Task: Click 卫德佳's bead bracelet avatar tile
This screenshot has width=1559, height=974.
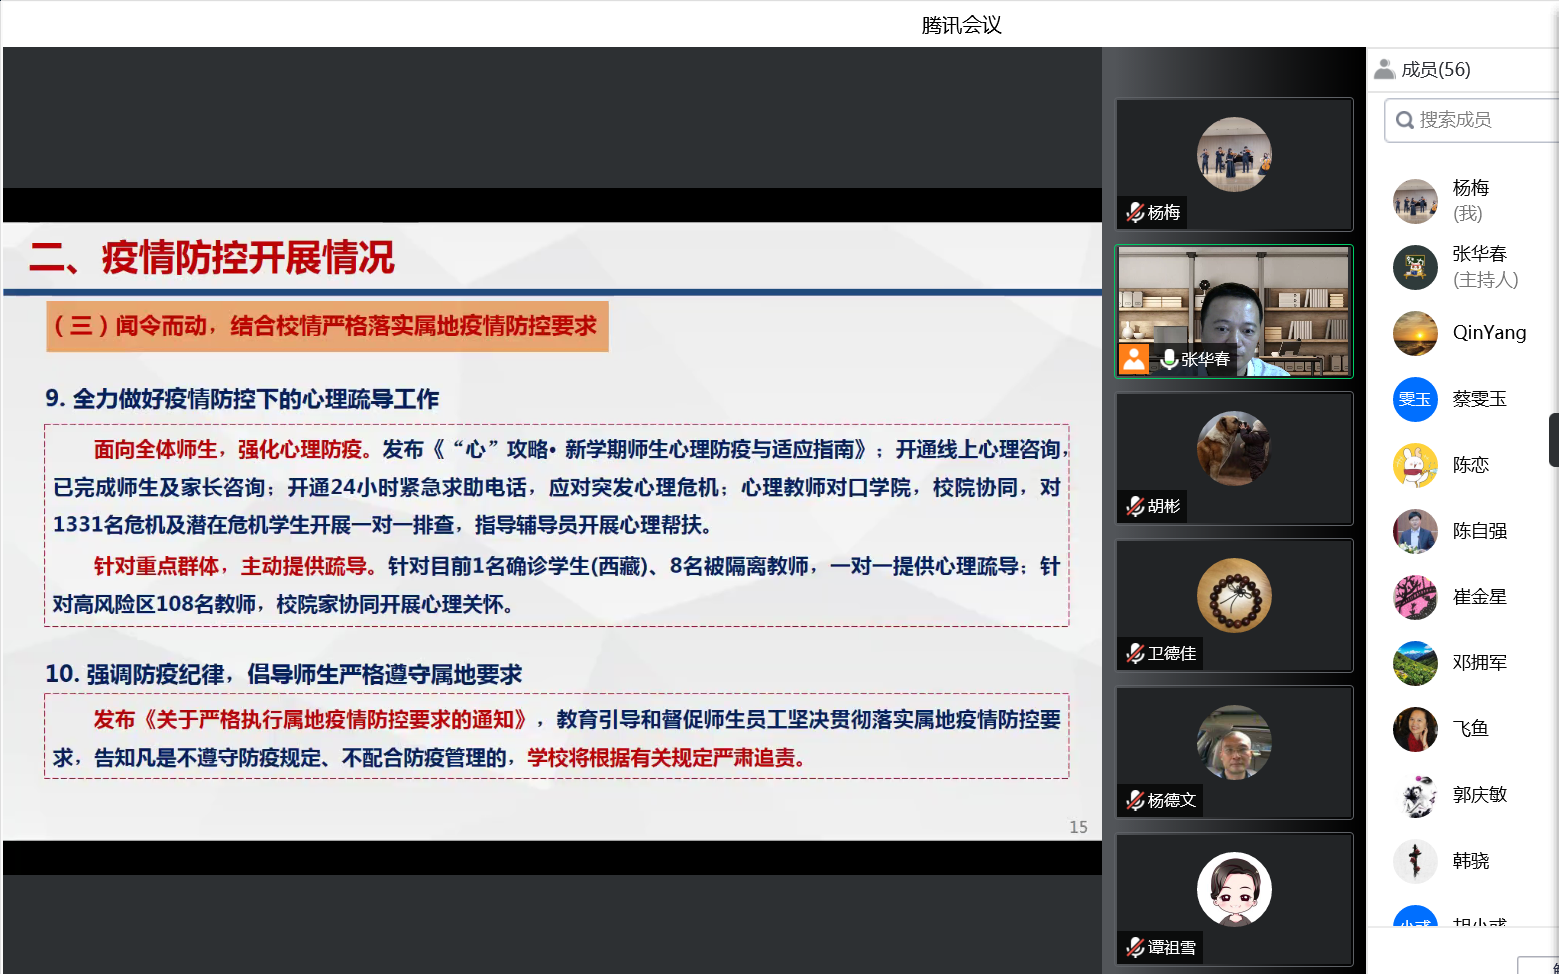Action: click(x=1234, y=596)
